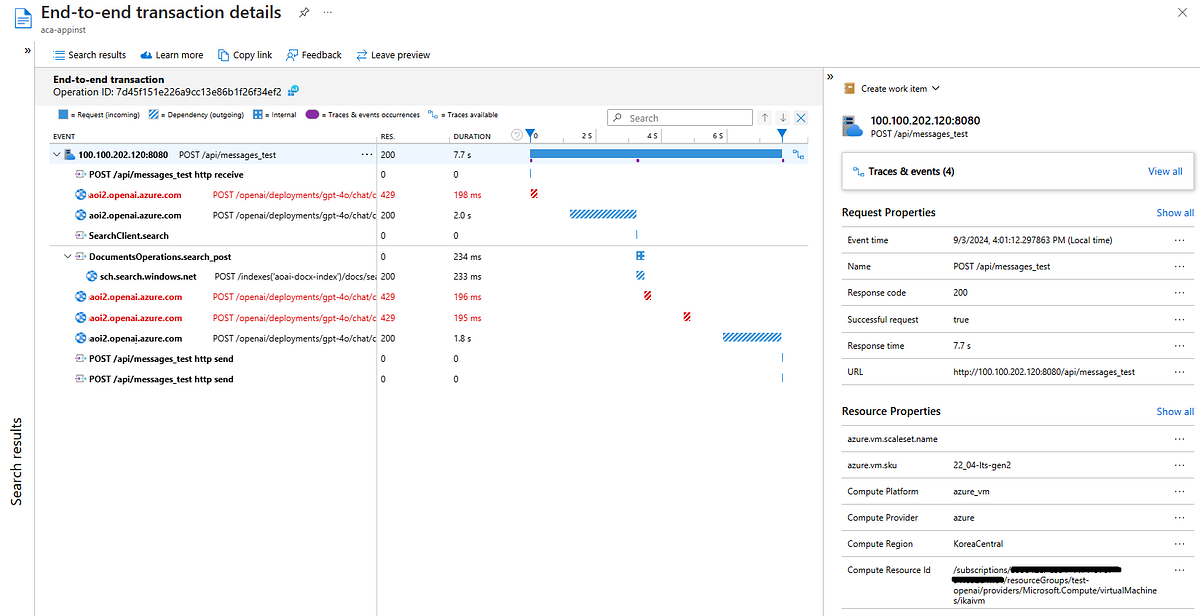Collapse the 100.100.202.120:8080 request tree node
1200x616 pixels.
[x=56, y=155]
